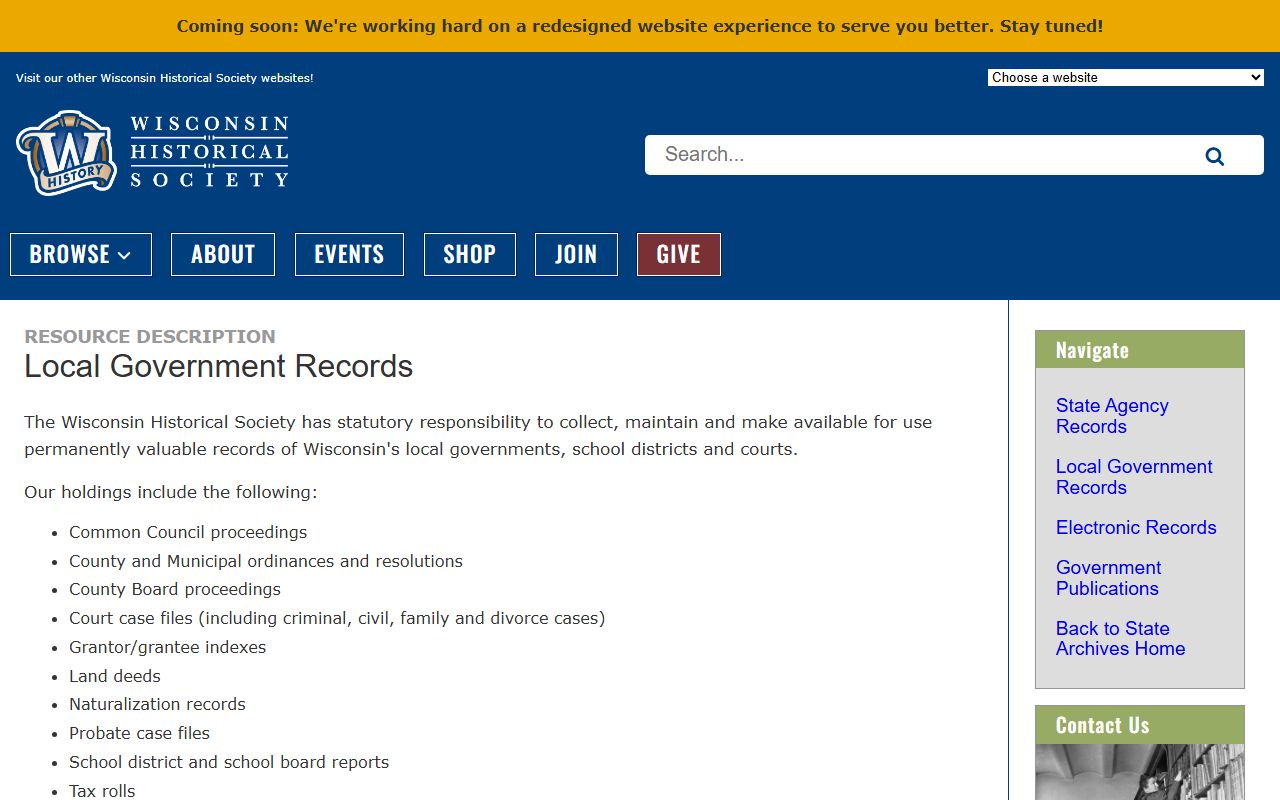Screen dimensions: 1280x800
Task: Open Local Government Records sidebar link
Action: pyautogui.click(x=1134, y=477)
